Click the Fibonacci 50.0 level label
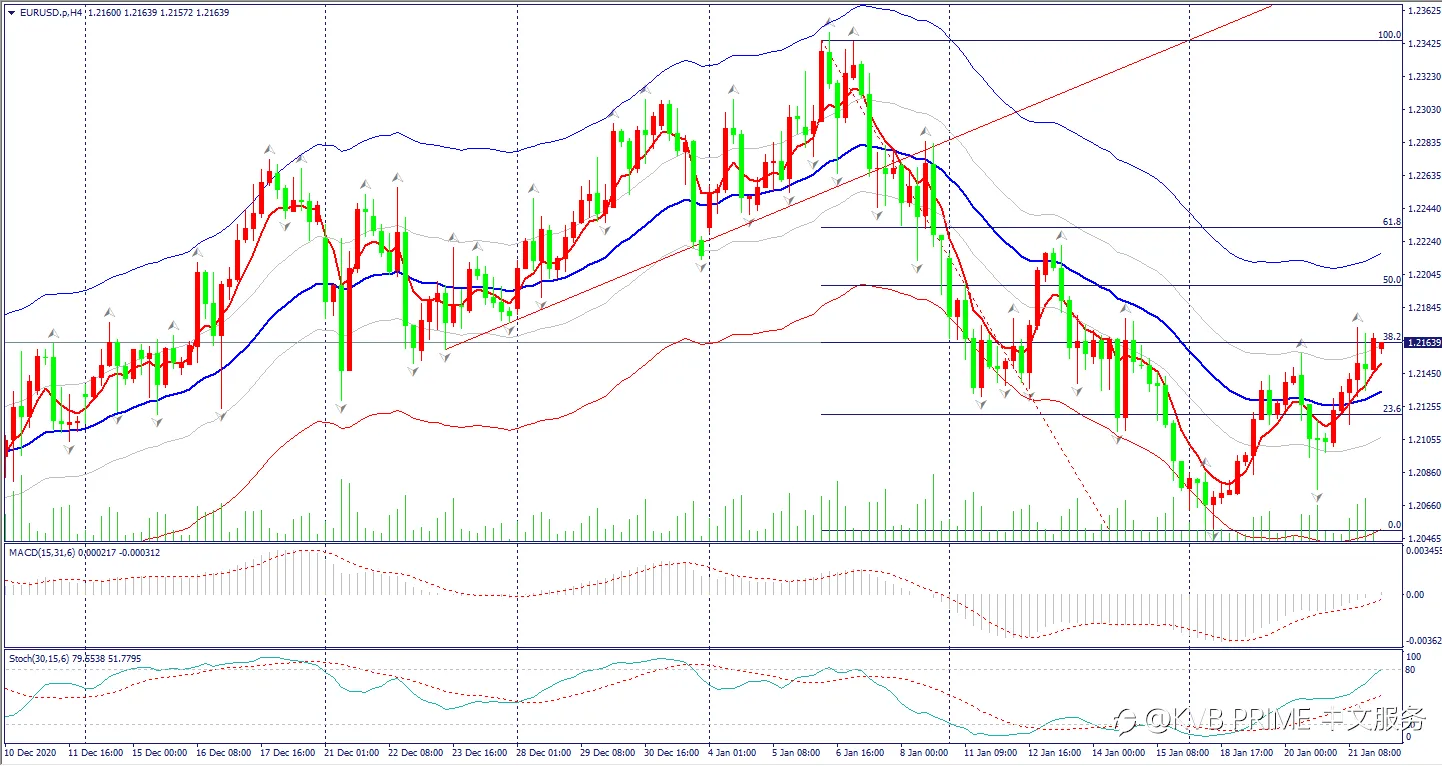The width and height of the screenshot is (1442, 766). point(1392,280)
